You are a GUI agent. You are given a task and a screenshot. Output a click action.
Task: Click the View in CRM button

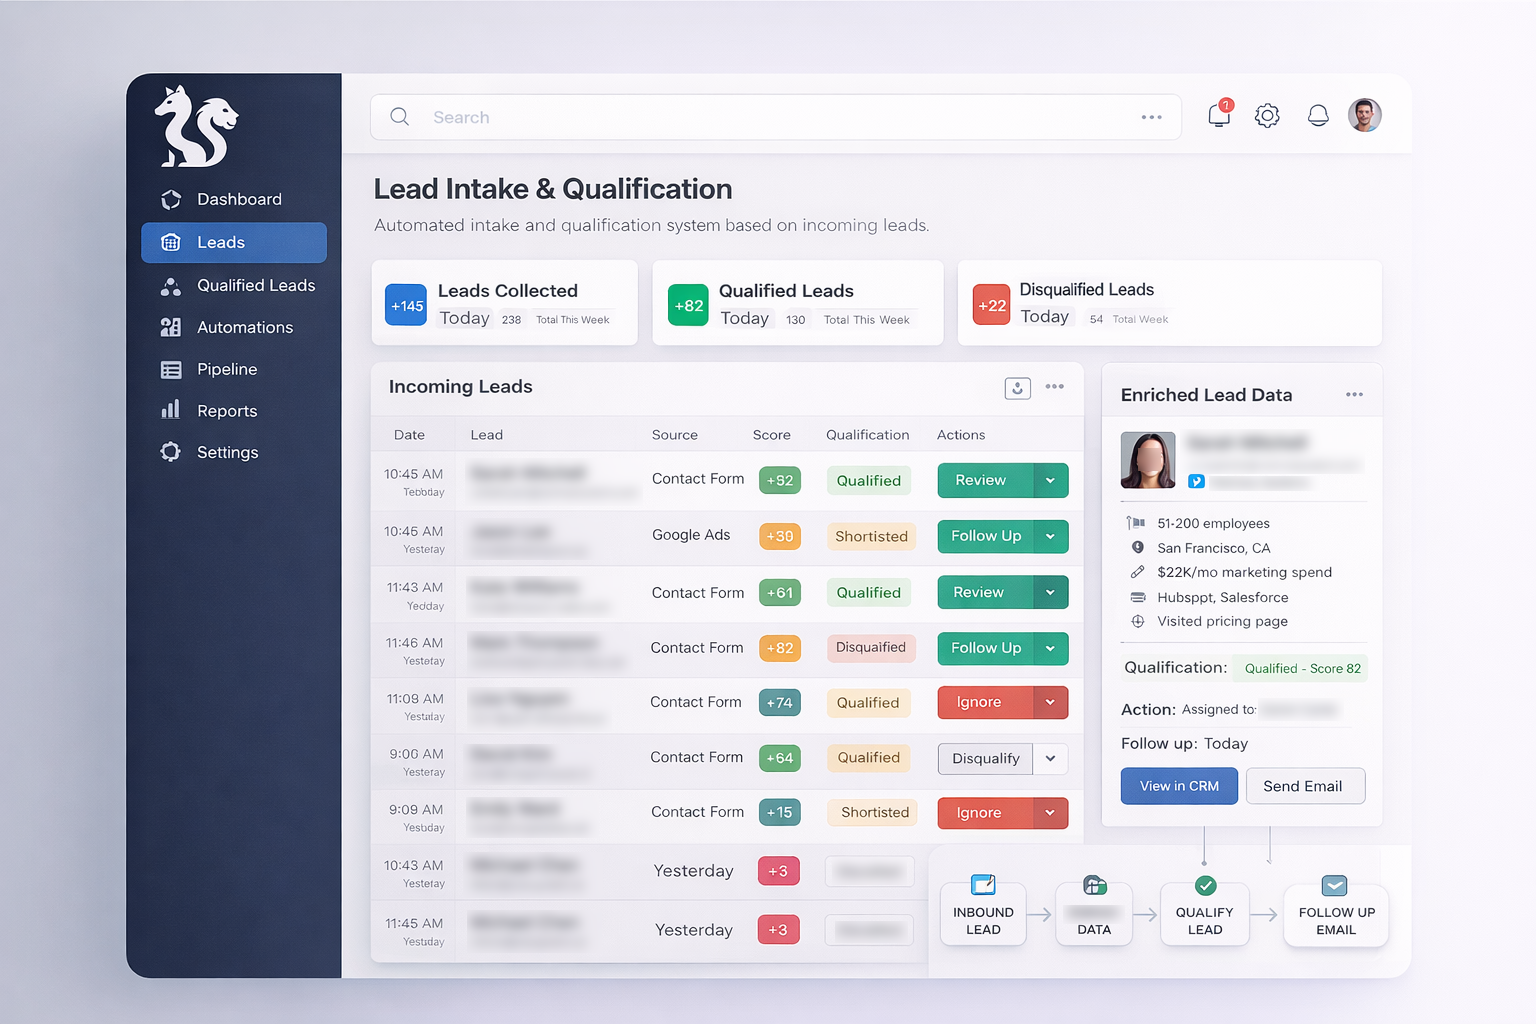1179,786
